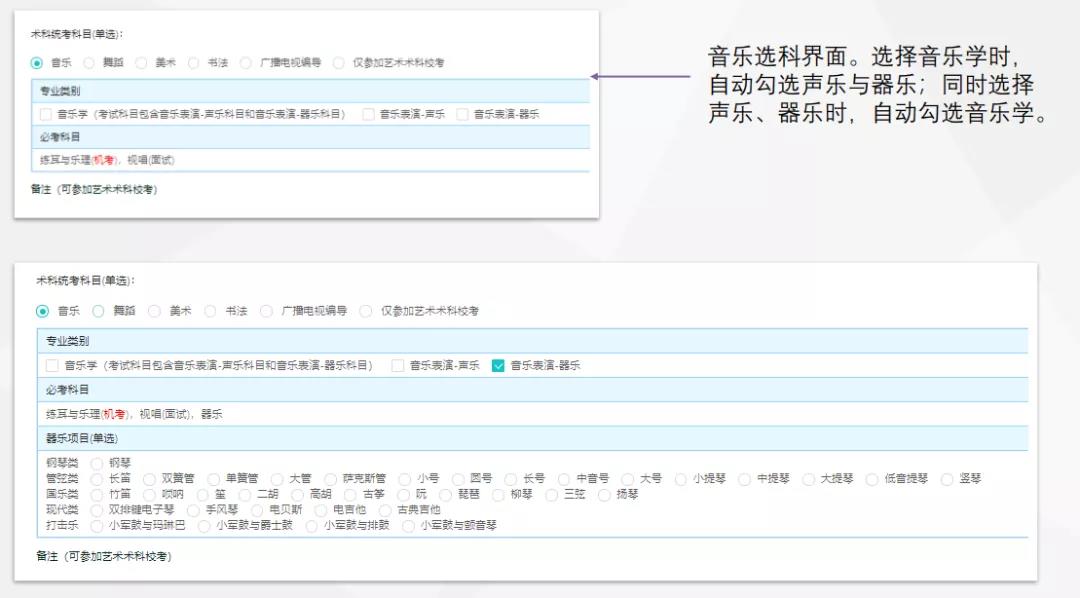Choose 古典吉他 instrument radio button

[384, 510]
